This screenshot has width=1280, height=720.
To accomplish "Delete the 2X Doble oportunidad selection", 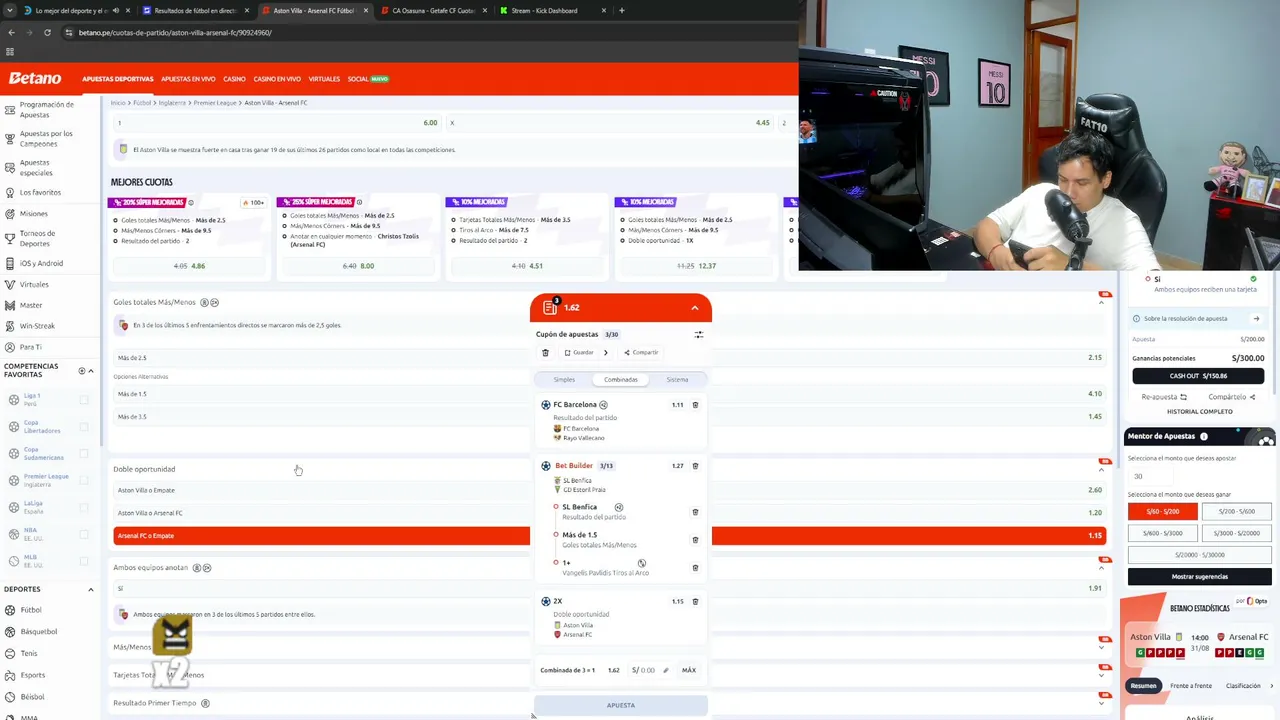I will [x=695, y=602].
